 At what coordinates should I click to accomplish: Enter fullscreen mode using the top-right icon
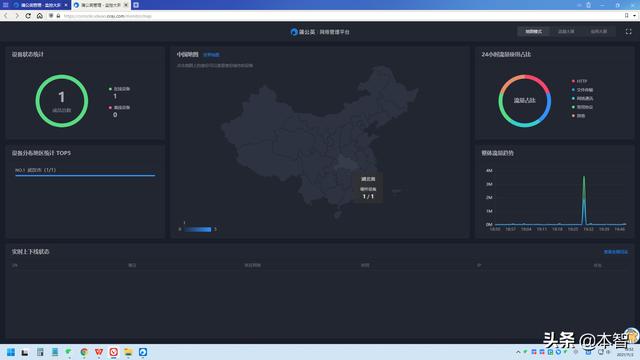629,31
